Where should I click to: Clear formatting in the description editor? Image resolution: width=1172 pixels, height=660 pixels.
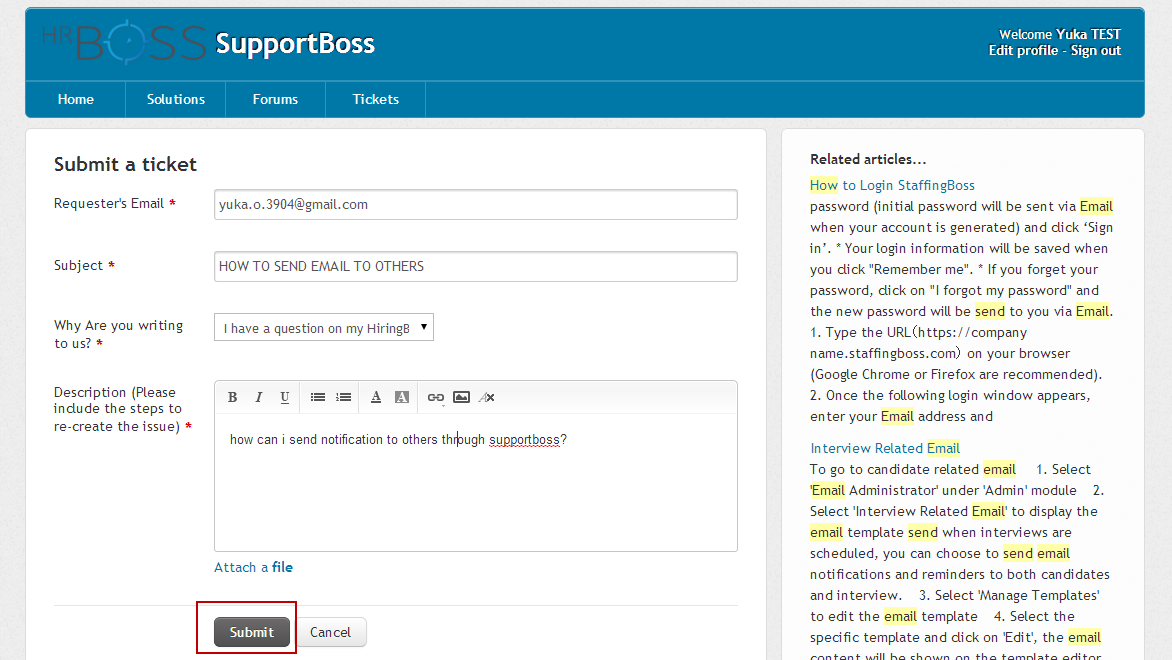tap(487, 397)
